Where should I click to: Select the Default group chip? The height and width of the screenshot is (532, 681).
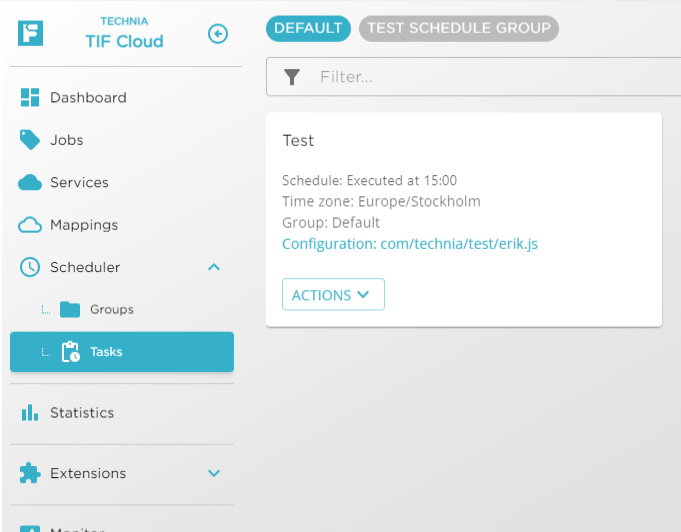[x=308, y=29]
